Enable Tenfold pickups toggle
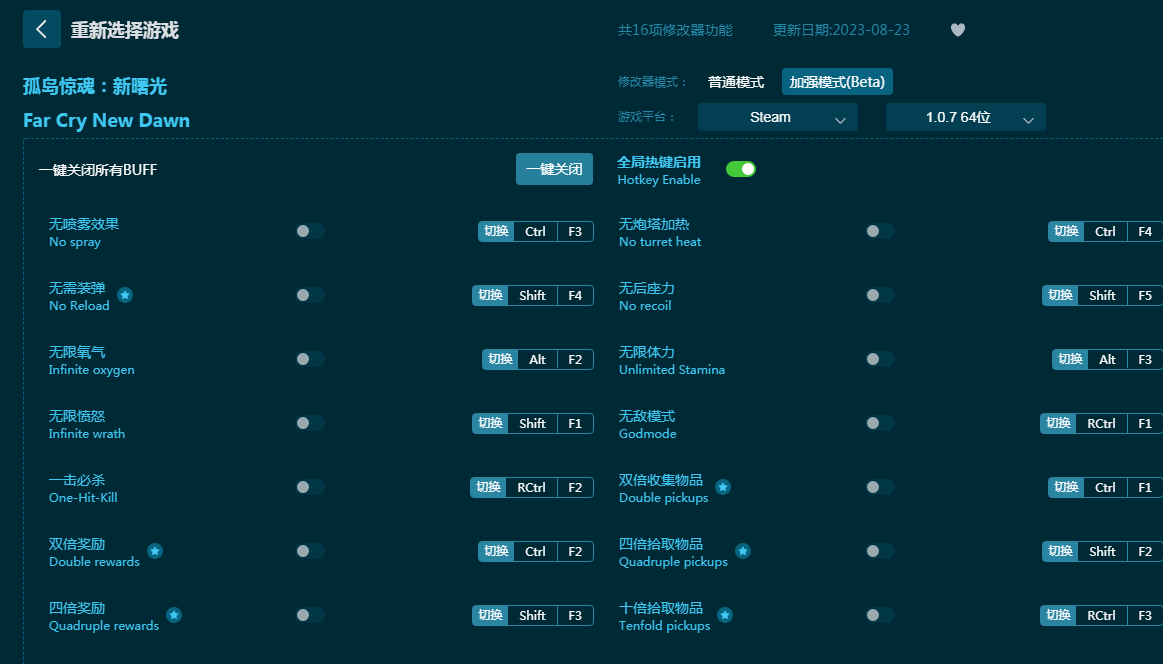This screenshot has height=664, width=1163. [x=880, y=615]
